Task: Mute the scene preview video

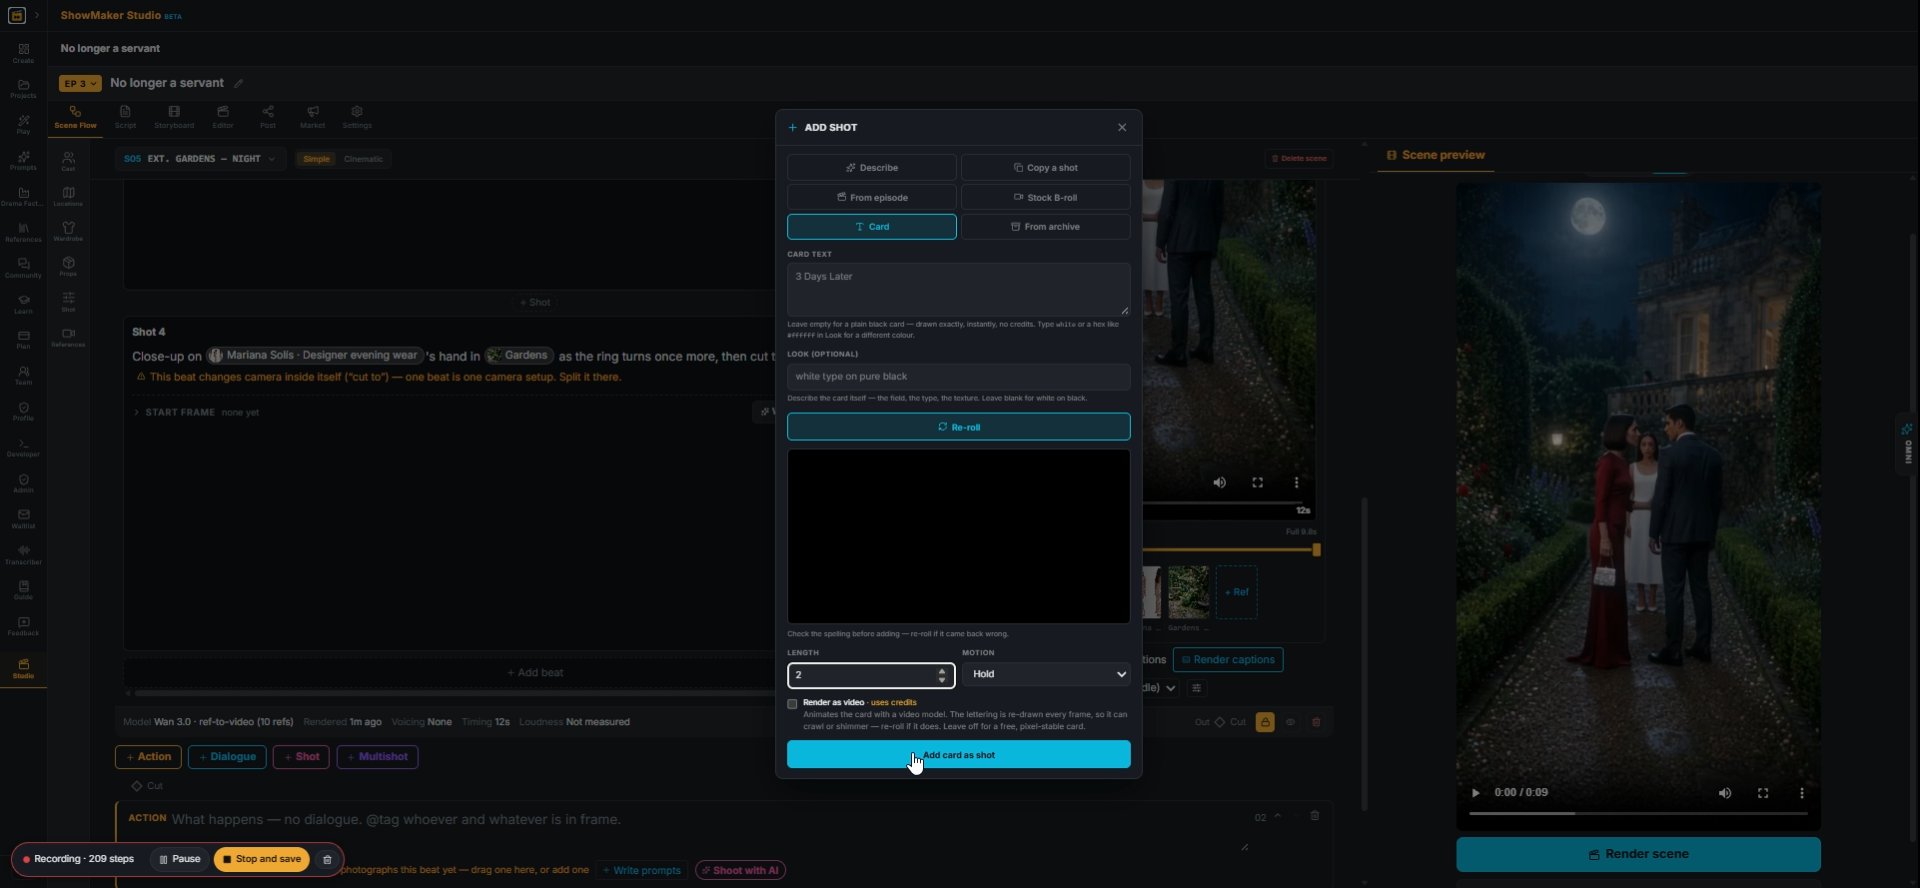Action: click(x=1725, y=793)
